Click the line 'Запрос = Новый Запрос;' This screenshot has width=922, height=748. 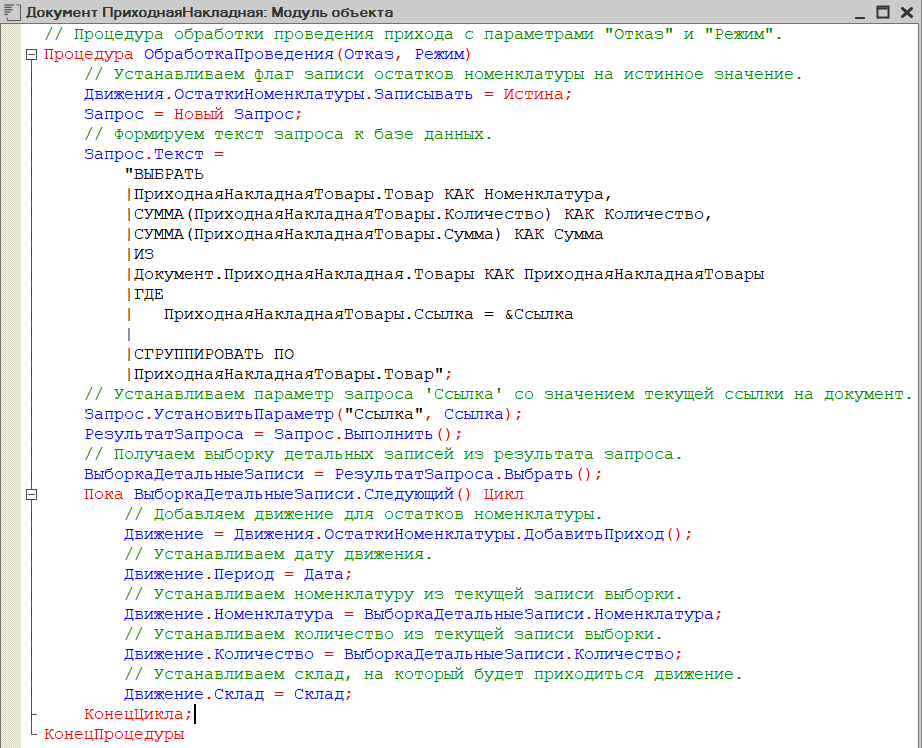coord(193,115)
